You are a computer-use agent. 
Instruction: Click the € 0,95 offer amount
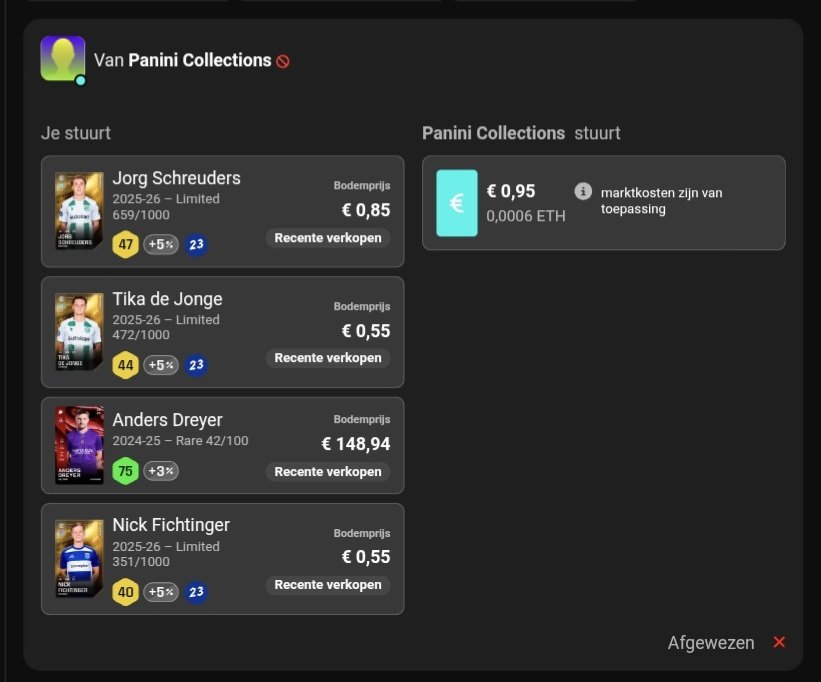[x=511, y=191]
